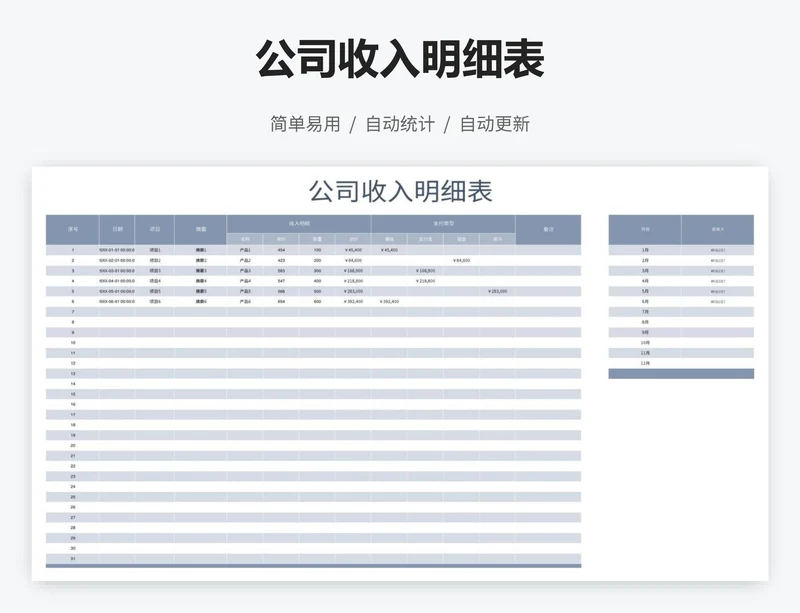Screen dimensions: 800x613
Task: Click the 12月 row in summary table
Action: pos(681,363)
